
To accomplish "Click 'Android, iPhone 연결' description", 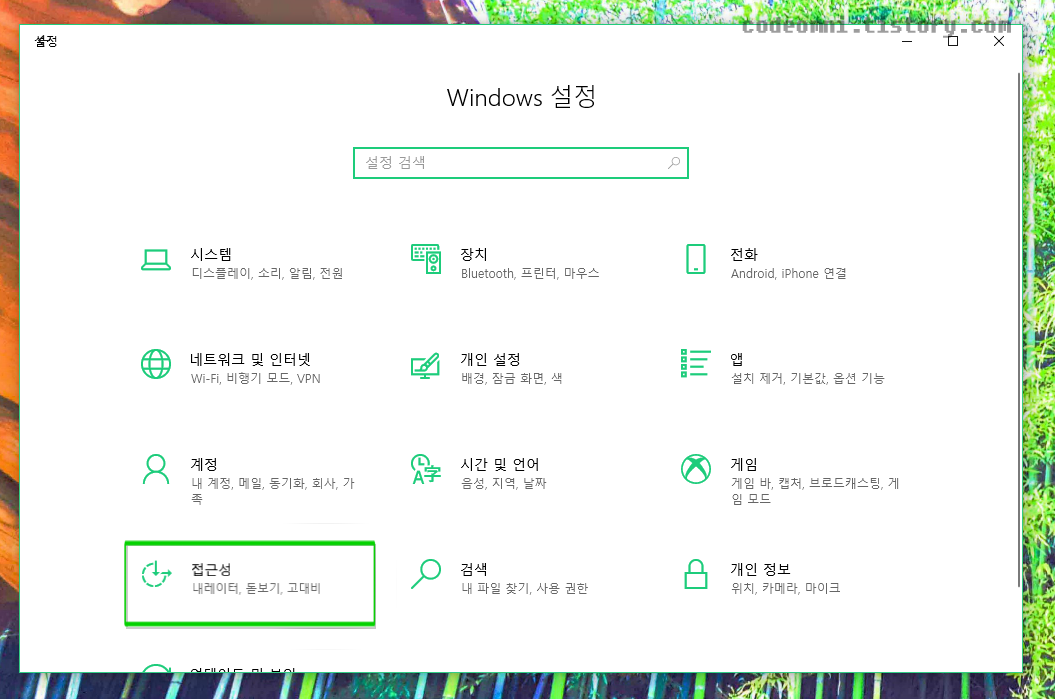I will click(x=789, y=273).
